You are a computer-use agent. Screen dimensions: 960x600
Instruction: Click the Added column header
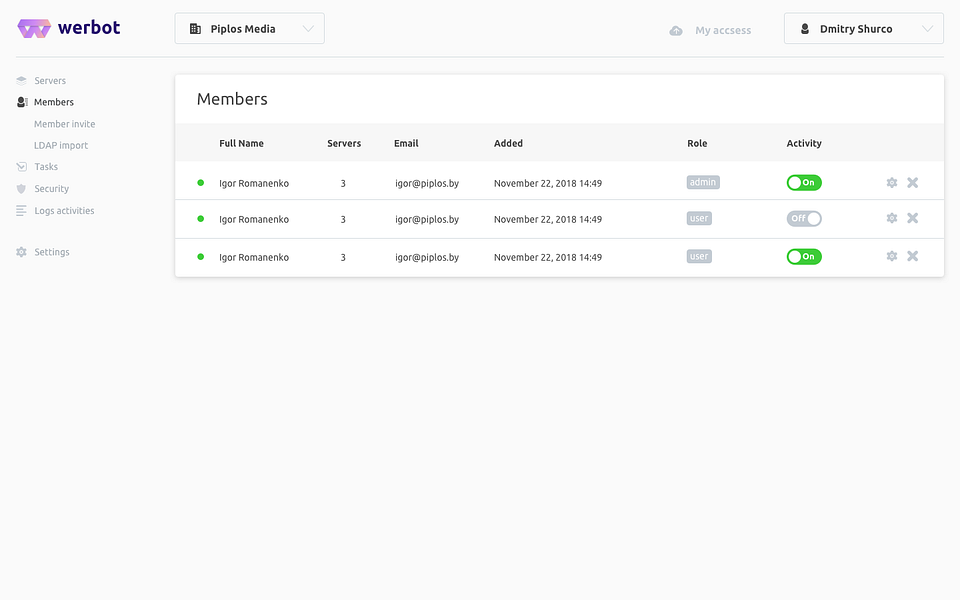click(508, 143)
